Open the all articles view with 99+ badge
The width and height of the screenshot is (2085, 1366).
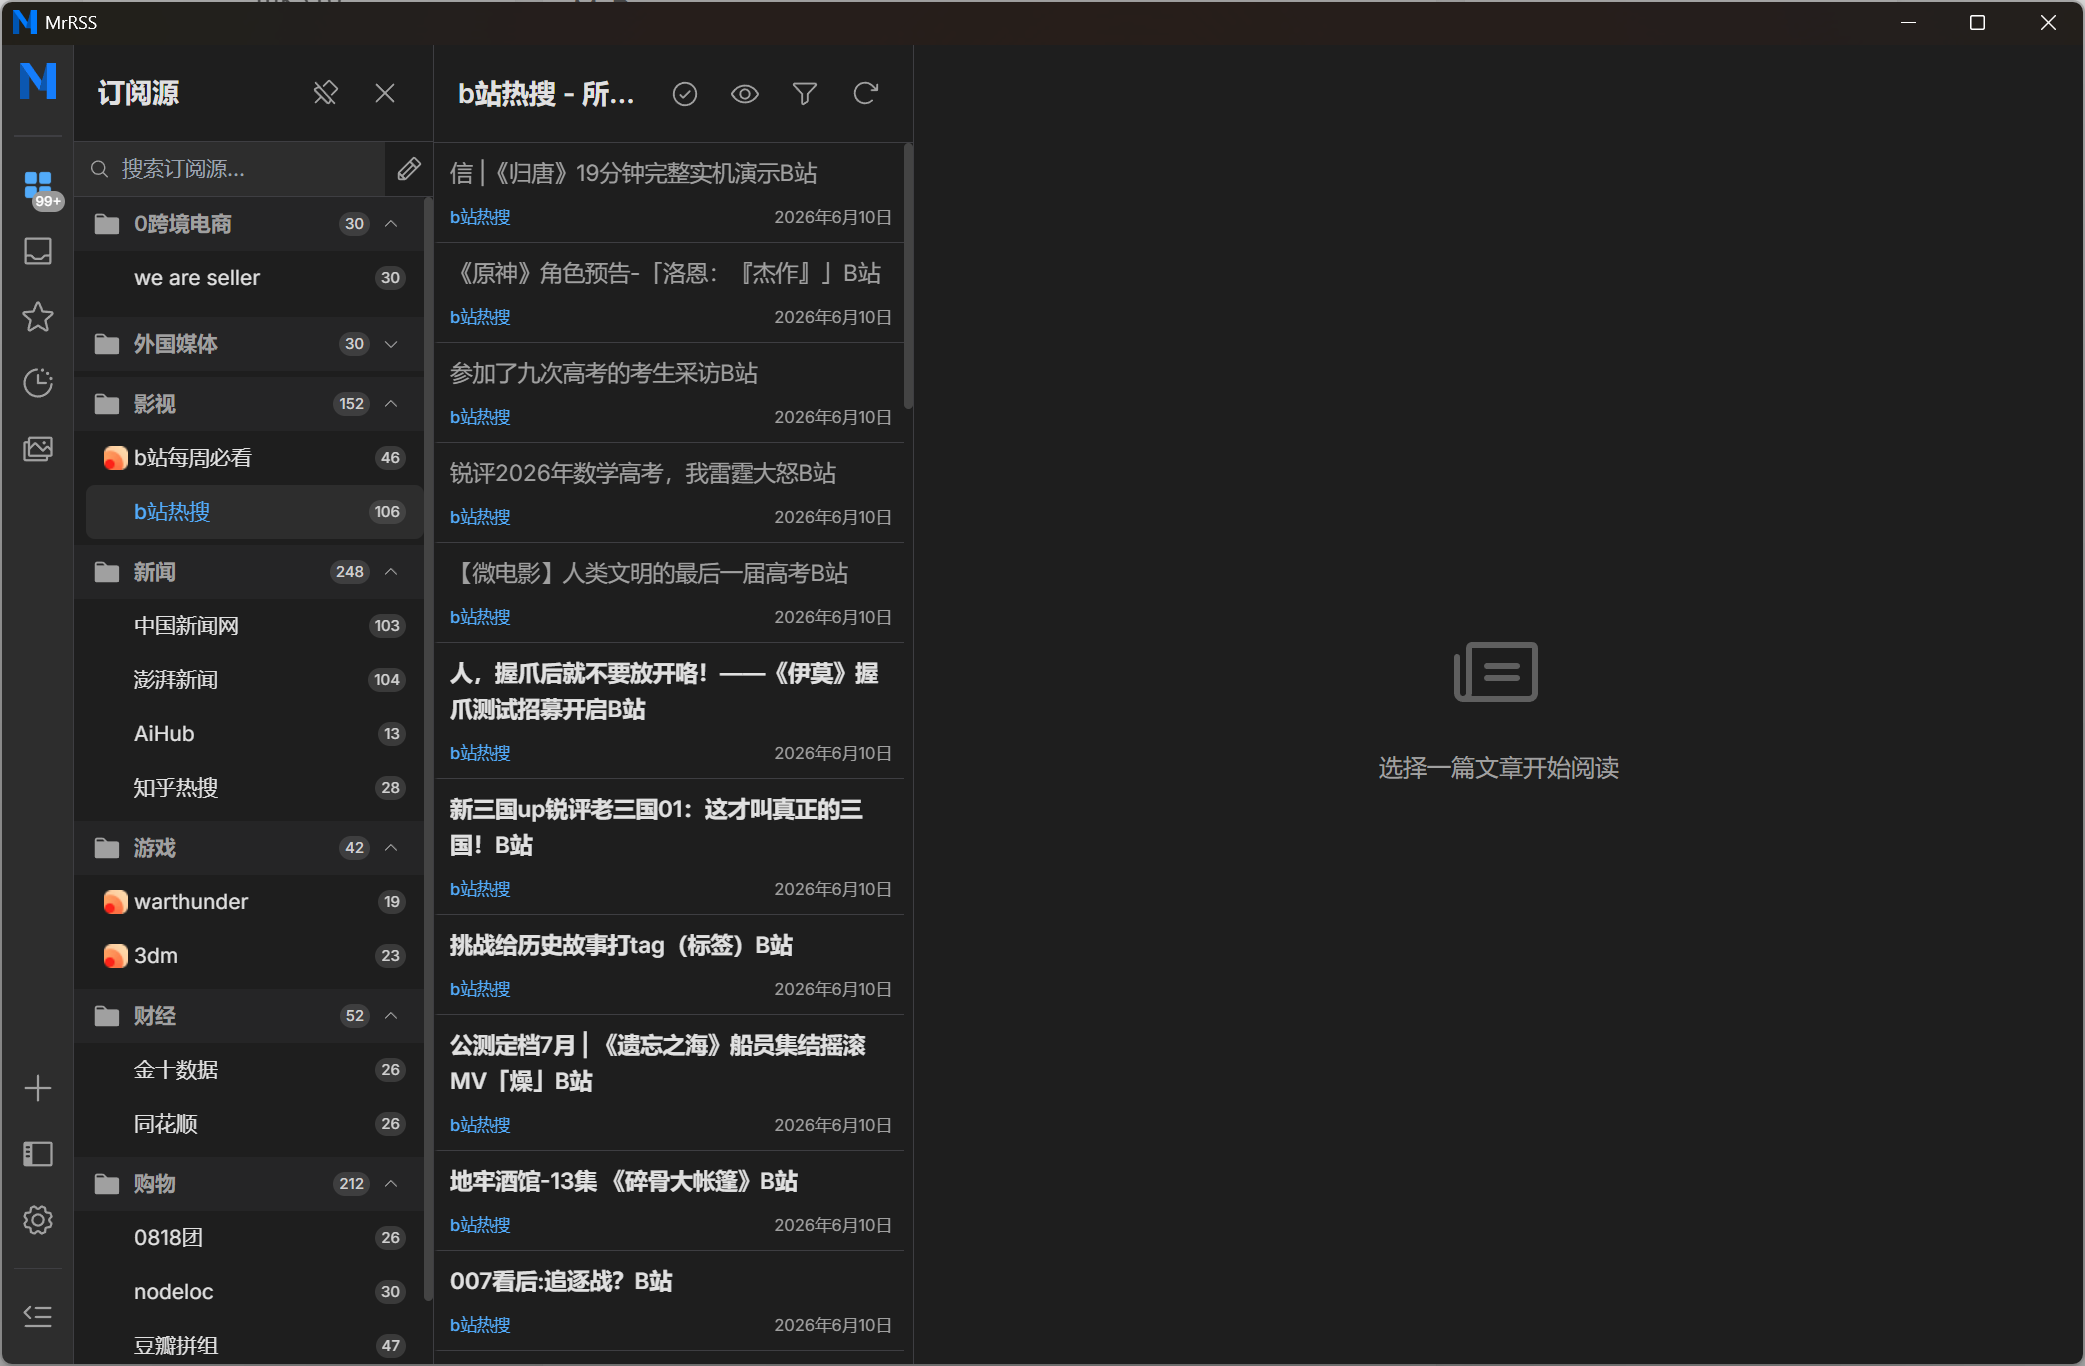click(x=38, y=186)
